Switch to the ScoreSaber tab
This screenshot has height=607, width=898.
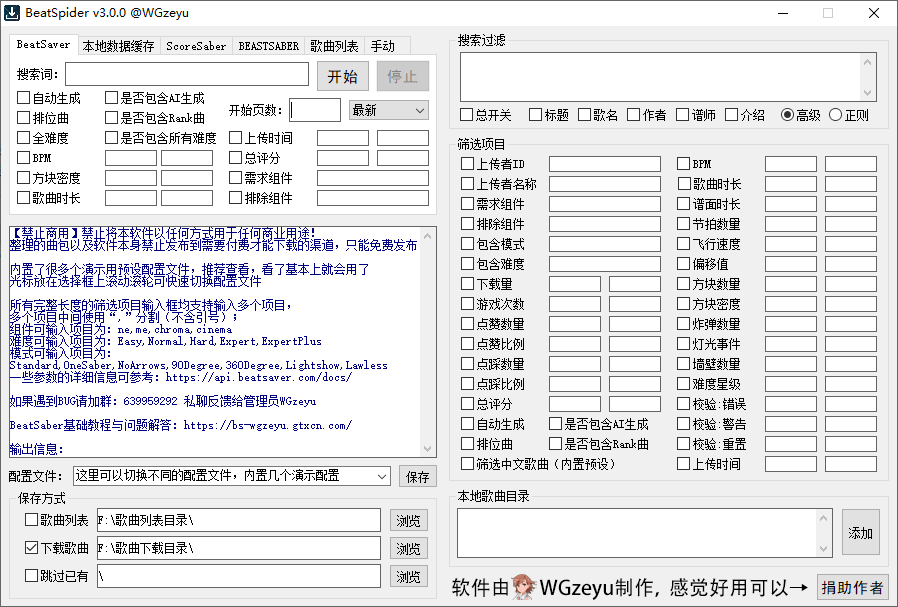point(195,46)
